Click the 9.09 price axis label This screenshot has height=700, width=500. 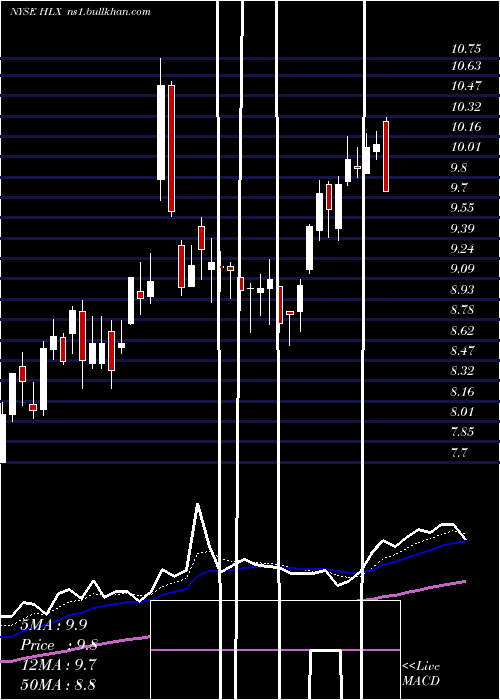coord(462,269)
